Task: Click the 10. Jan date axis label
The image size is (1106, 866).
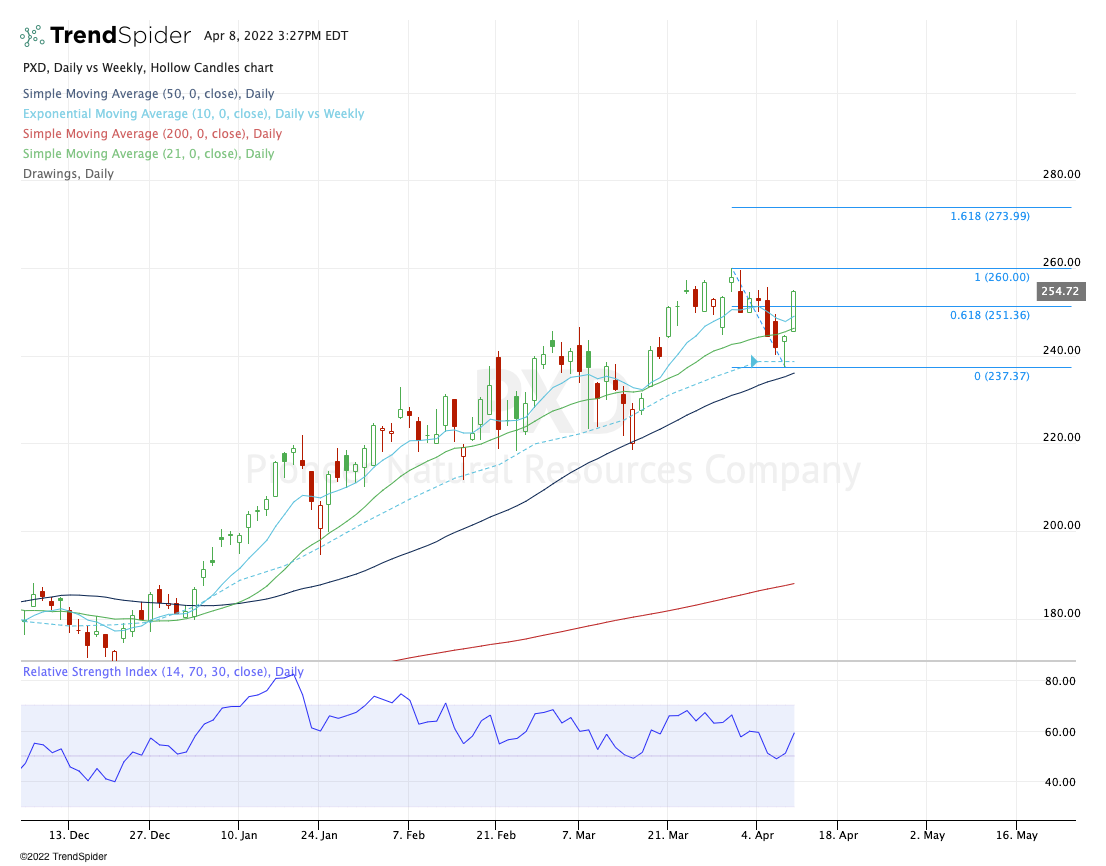Action: click(239, 835)
